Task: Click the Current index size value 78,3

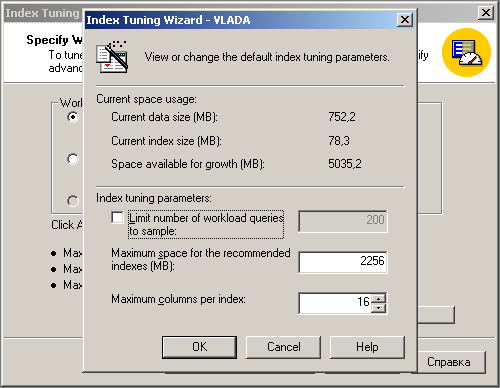Action: [339, 141]
